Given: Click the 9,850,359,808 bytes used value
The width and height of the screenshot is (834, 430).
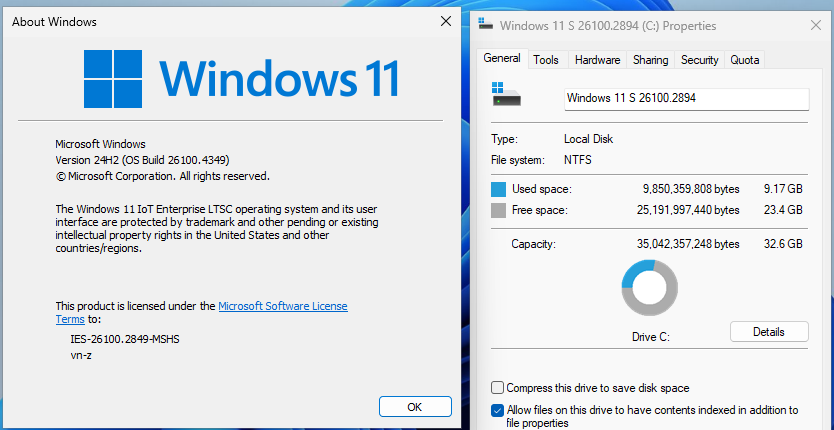Looking at the screenshot, I should (x=691, y=189).
